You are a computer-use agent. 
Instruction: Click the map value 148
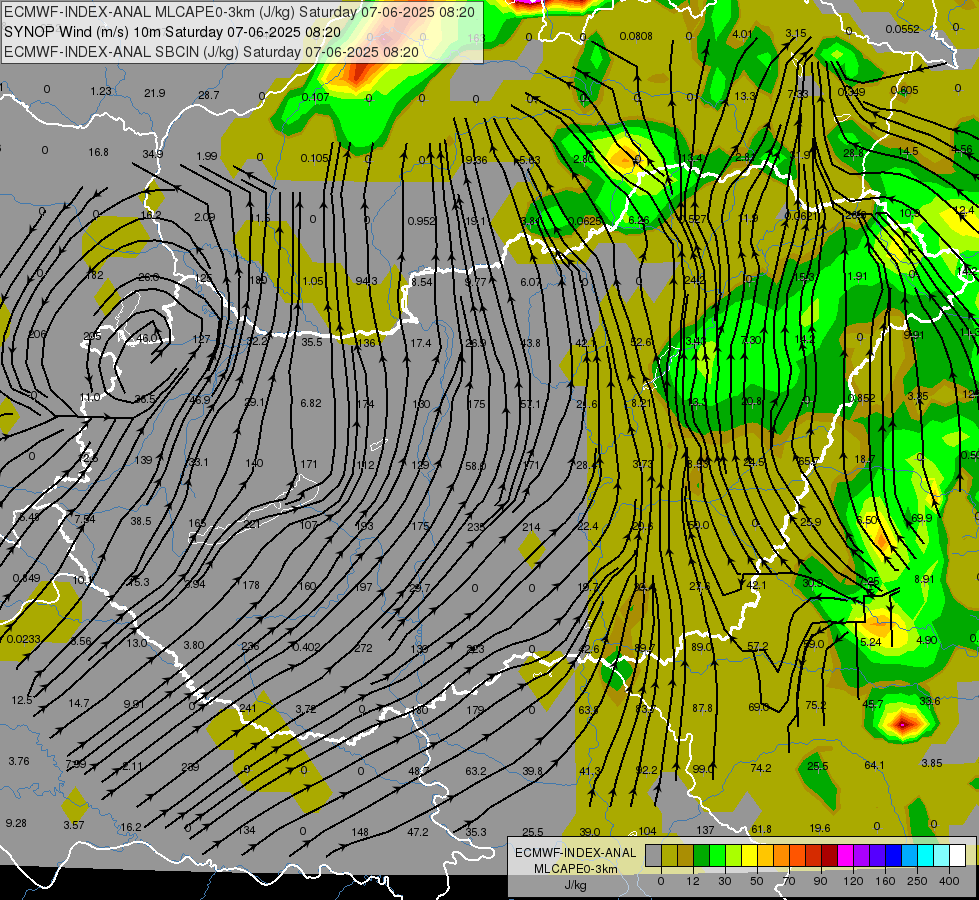pyautogui.click(x=360, y=832)
